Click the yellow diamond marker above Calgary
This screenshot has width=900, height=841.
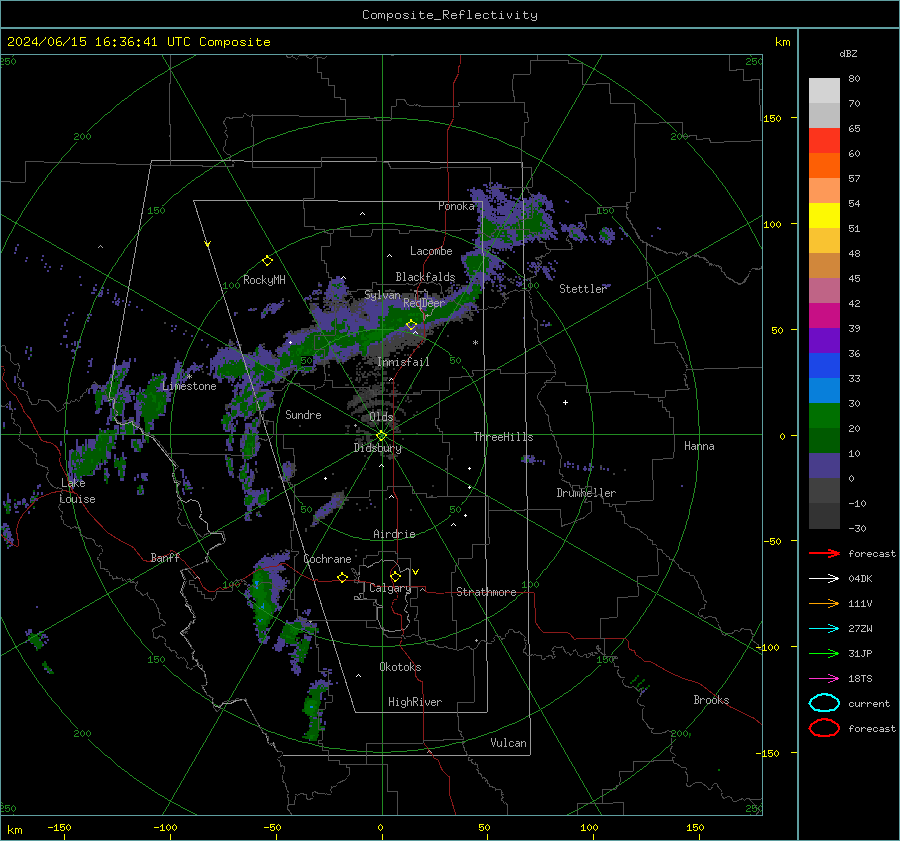point(395,576)
